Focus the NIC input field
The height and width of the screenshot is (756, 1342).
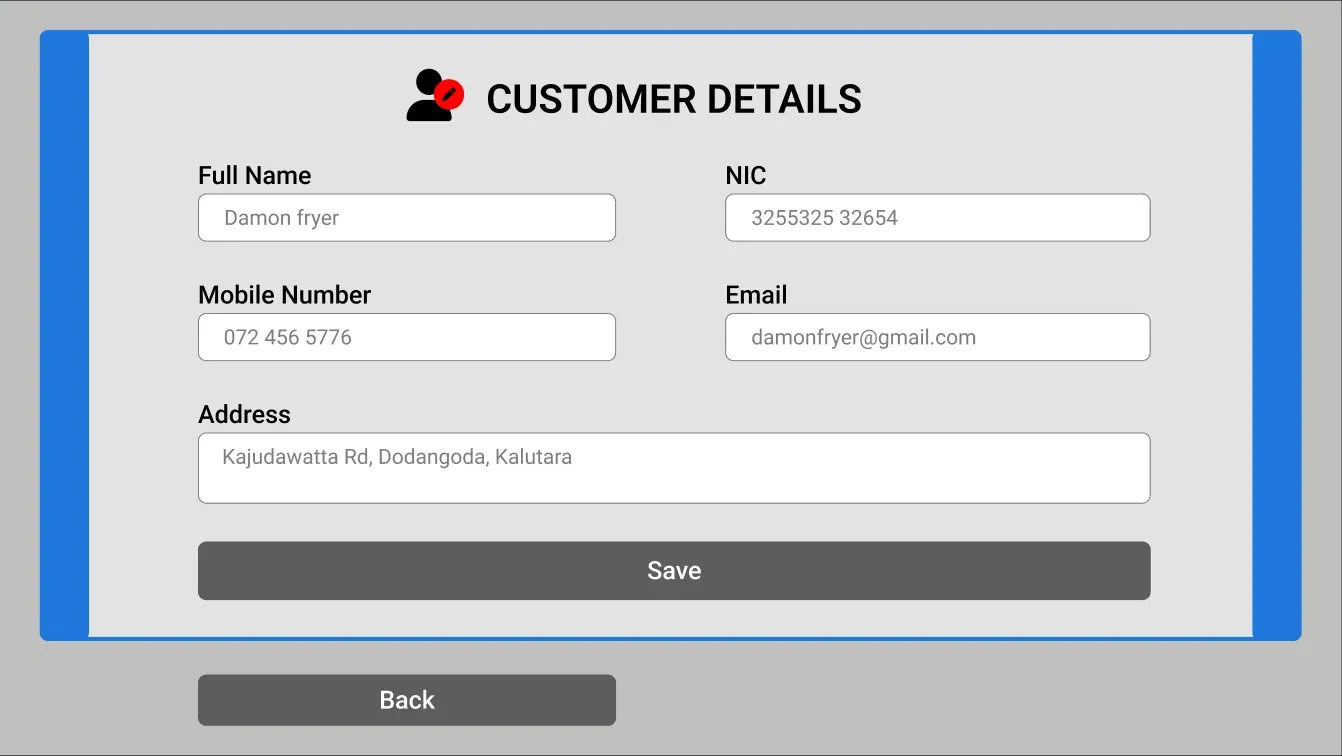938,218
